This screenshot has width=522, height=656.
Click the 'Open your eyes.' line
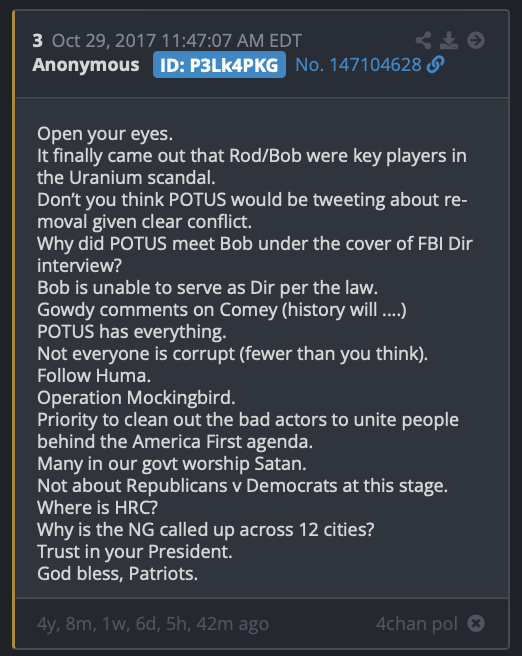(105, 134)
